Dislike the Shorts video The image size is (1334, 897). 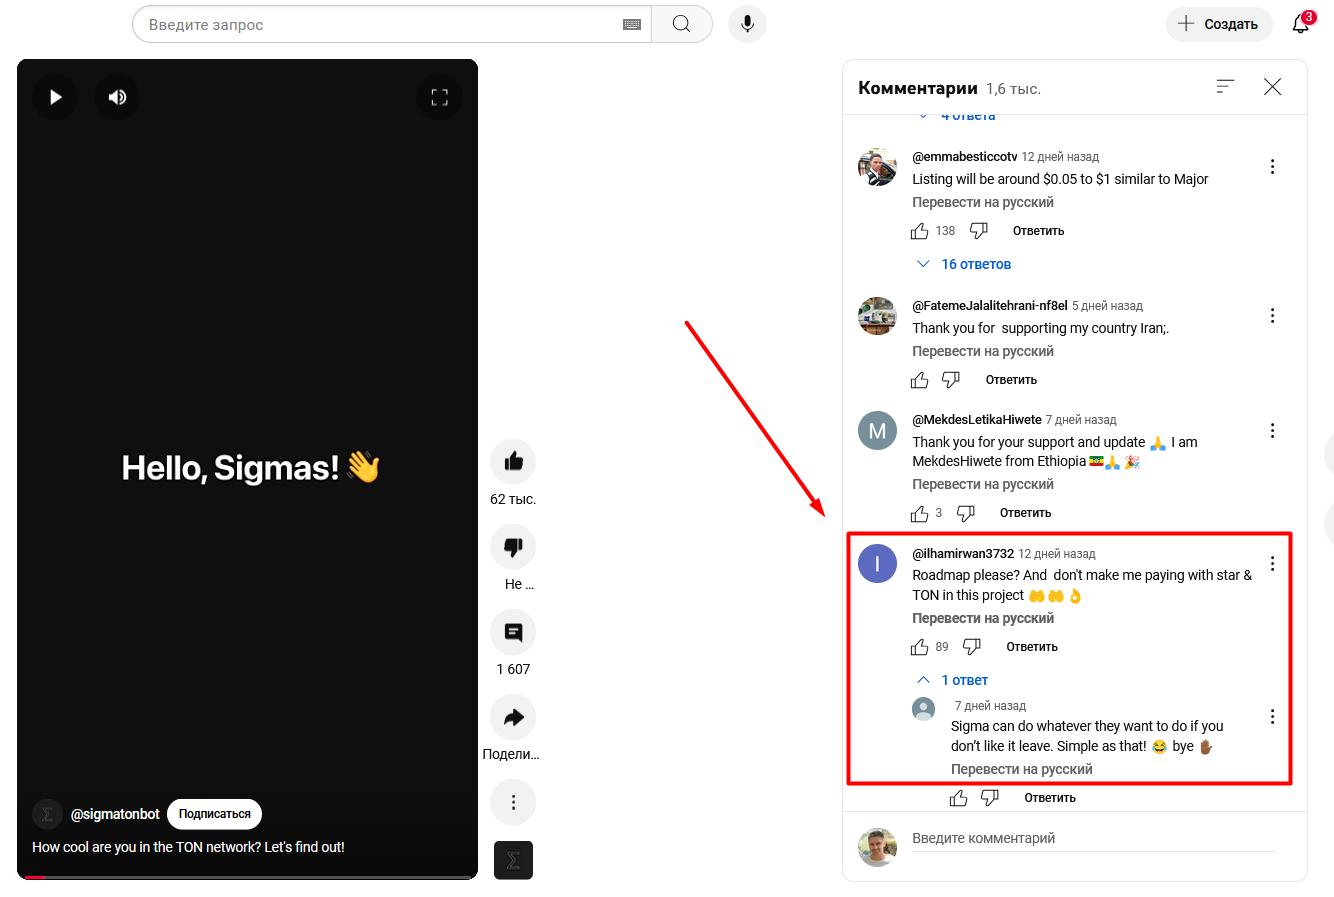(513, 547)
